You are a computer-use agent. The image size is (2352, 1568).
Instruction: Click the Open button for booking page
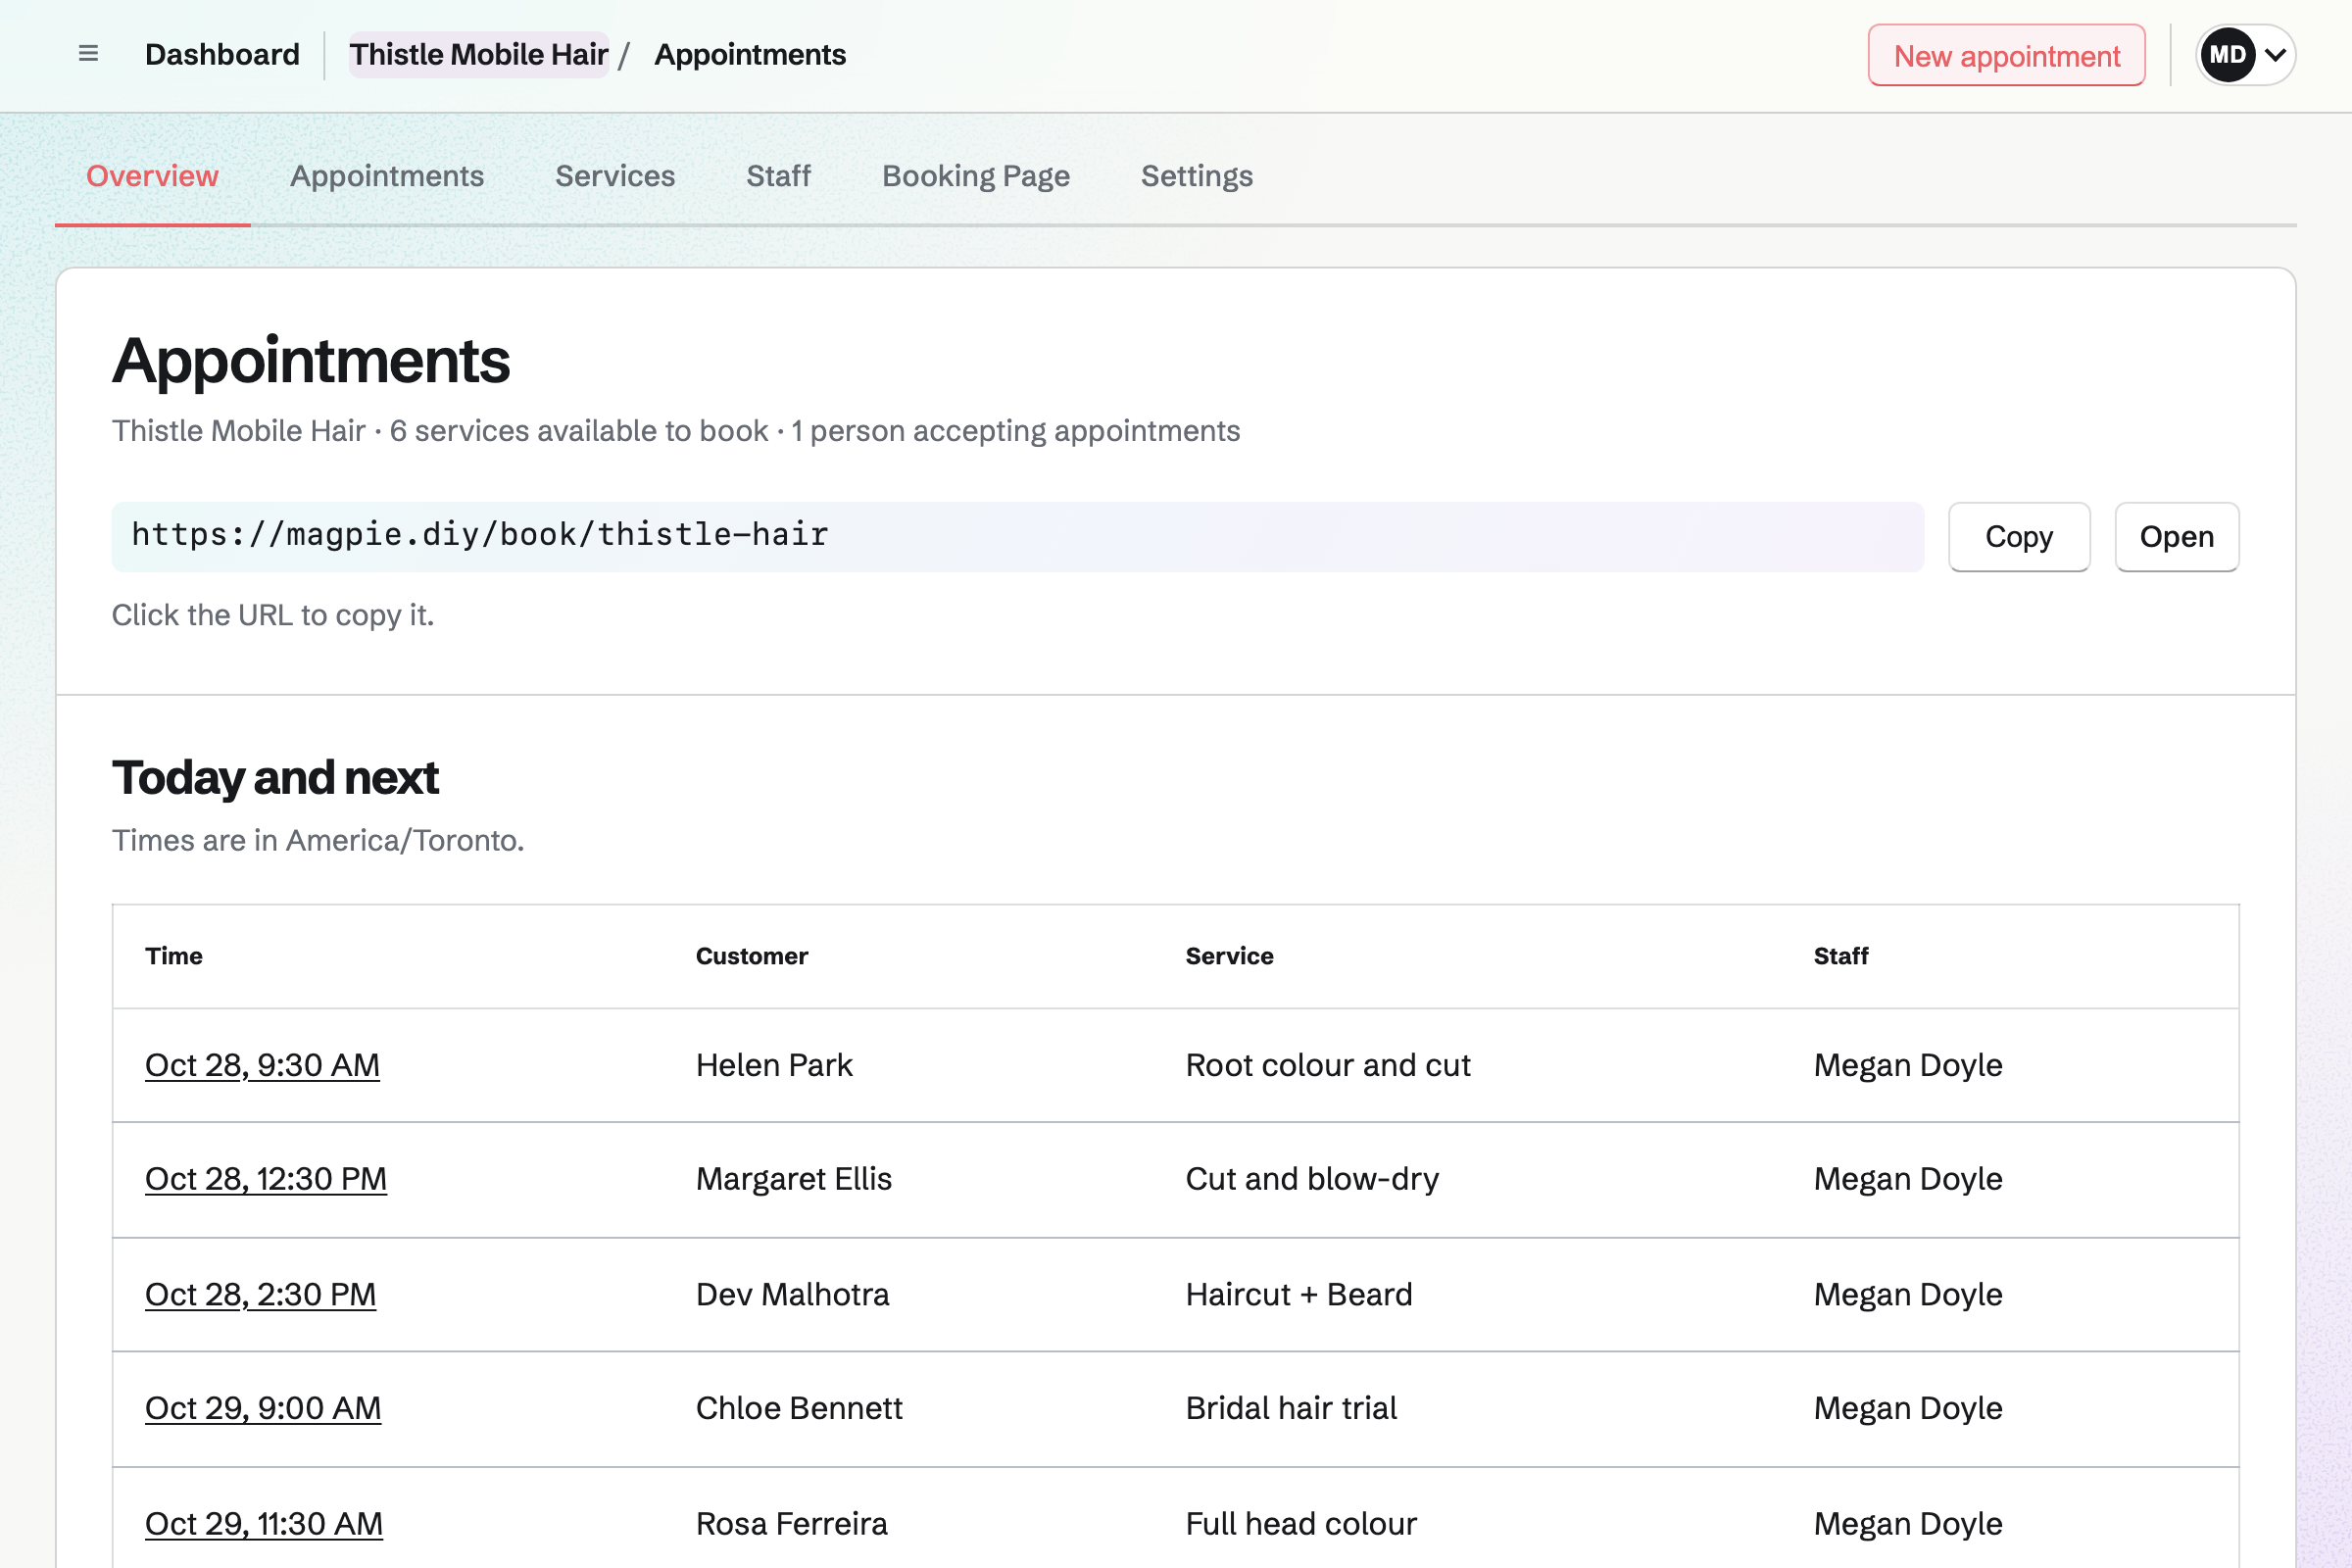(x=2177, y=536)
